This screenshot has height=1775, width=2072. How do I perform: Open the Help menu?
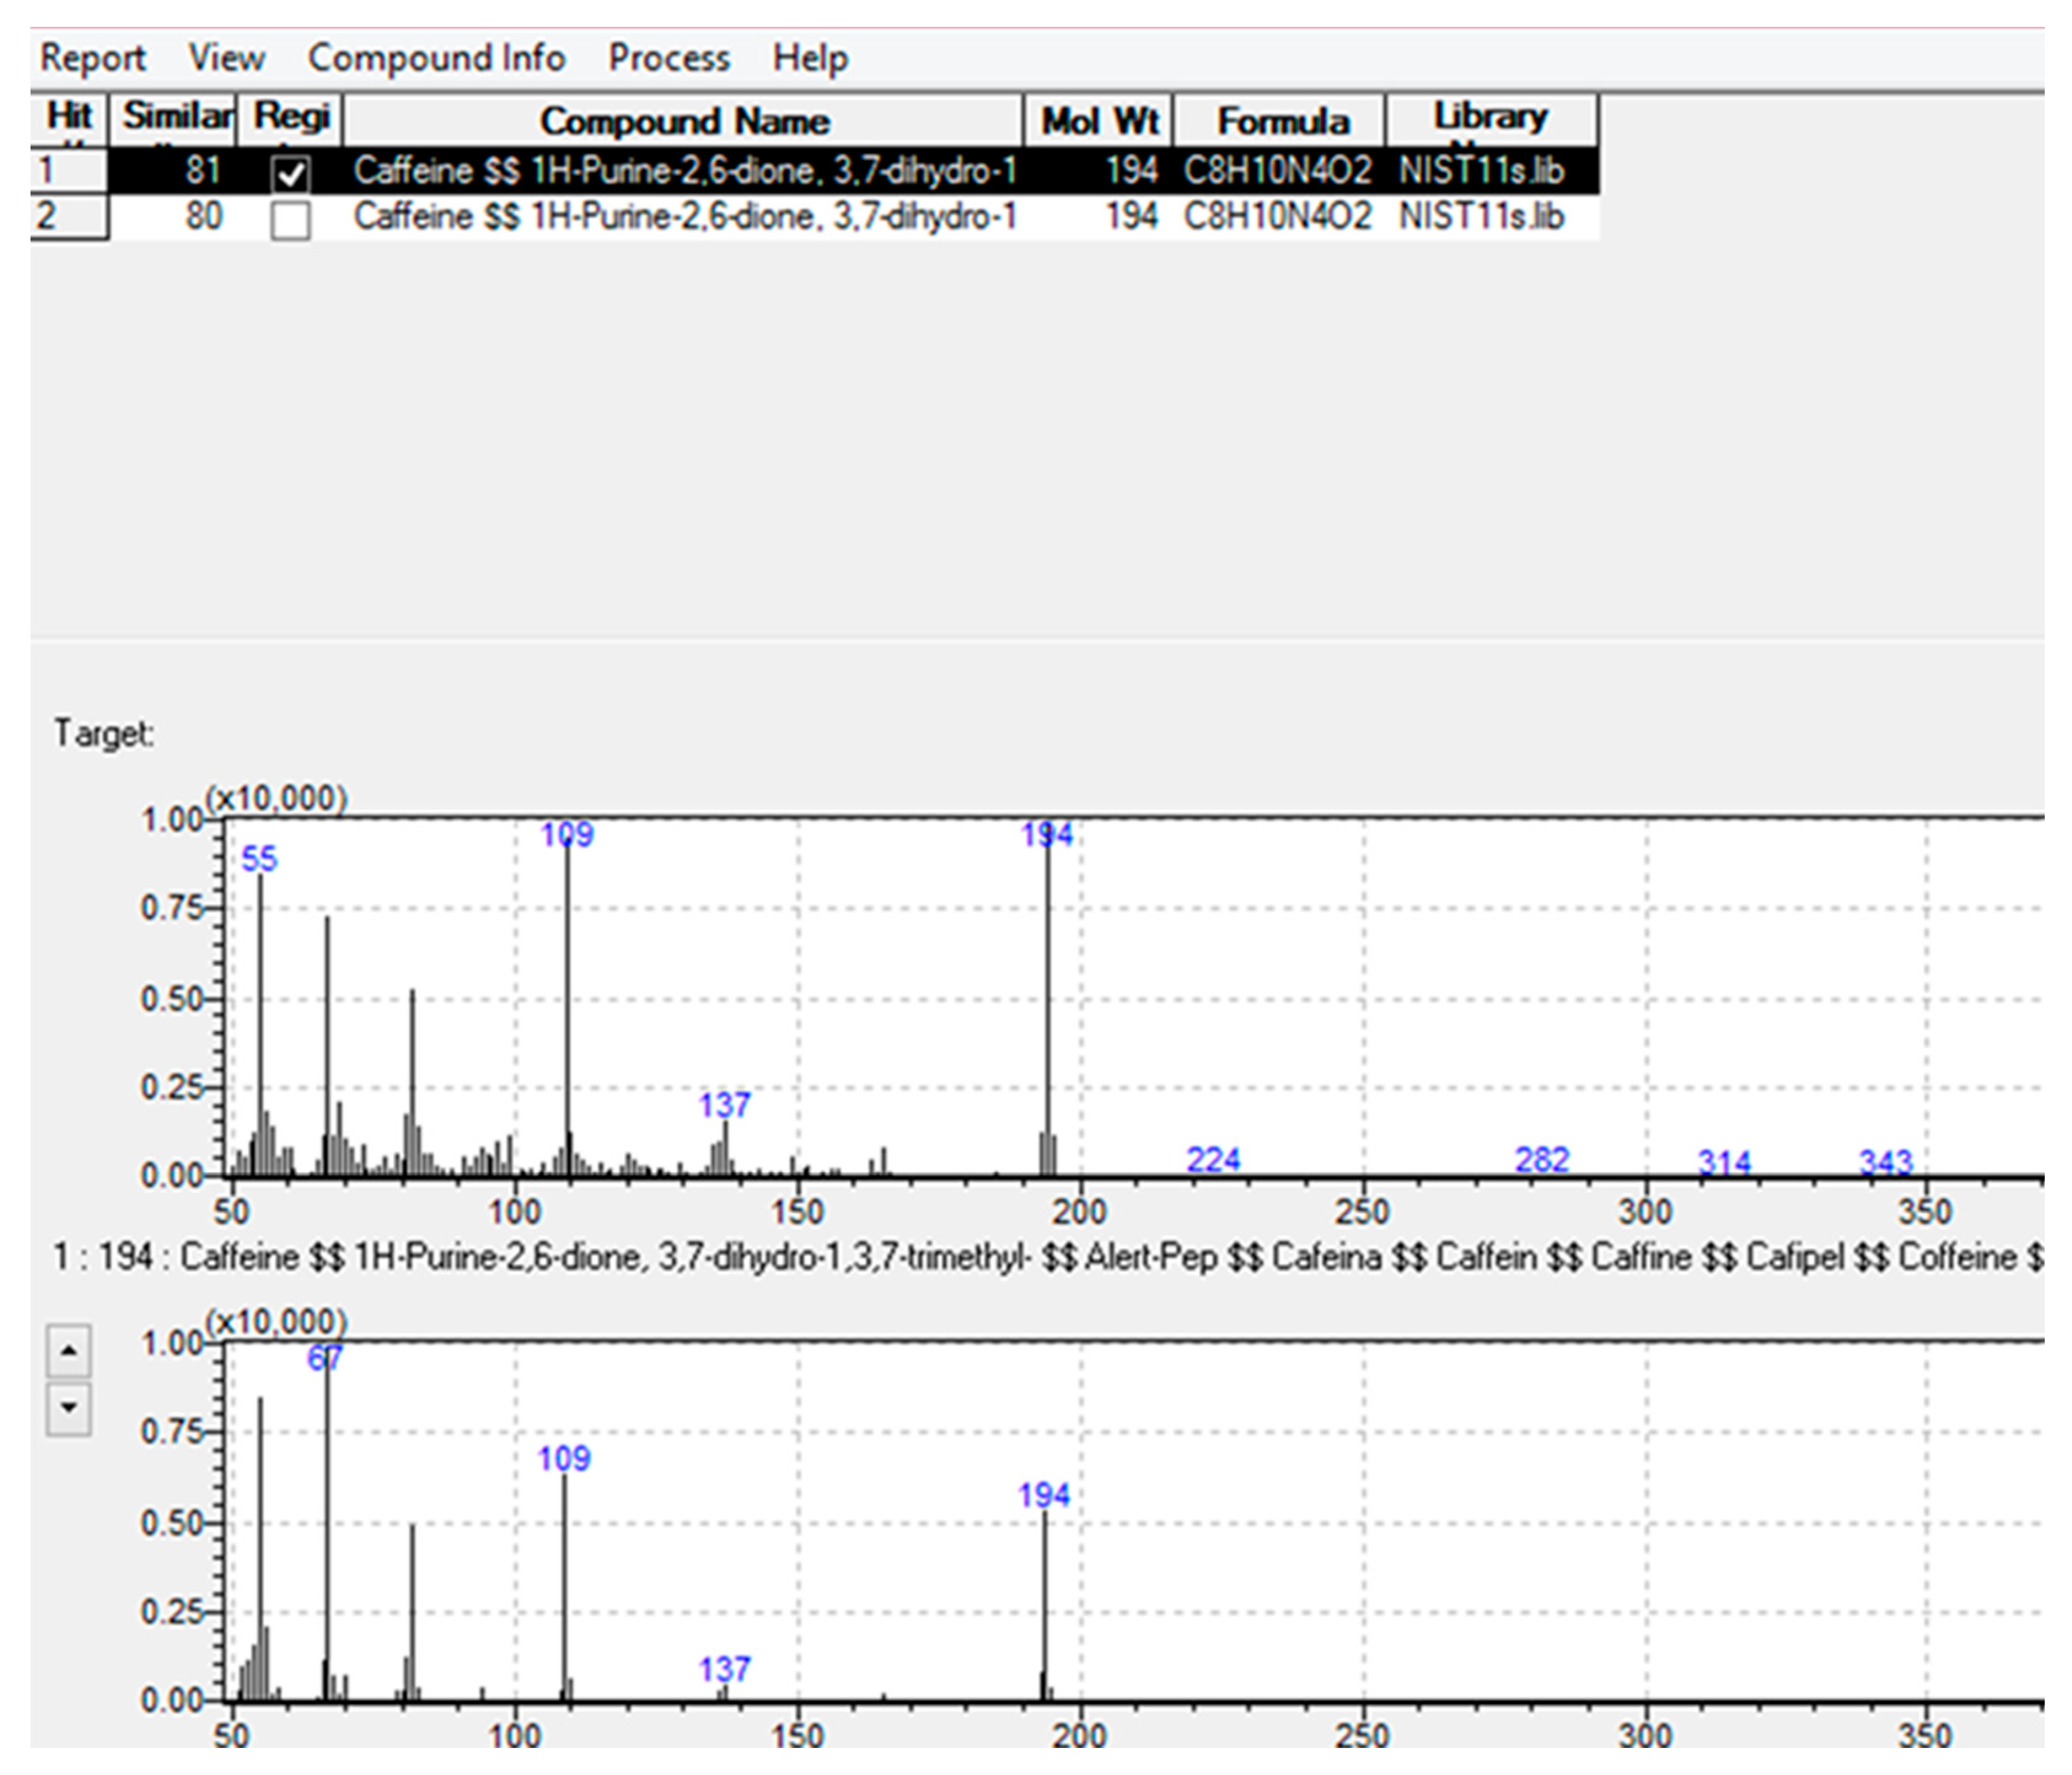click(810, 58)
